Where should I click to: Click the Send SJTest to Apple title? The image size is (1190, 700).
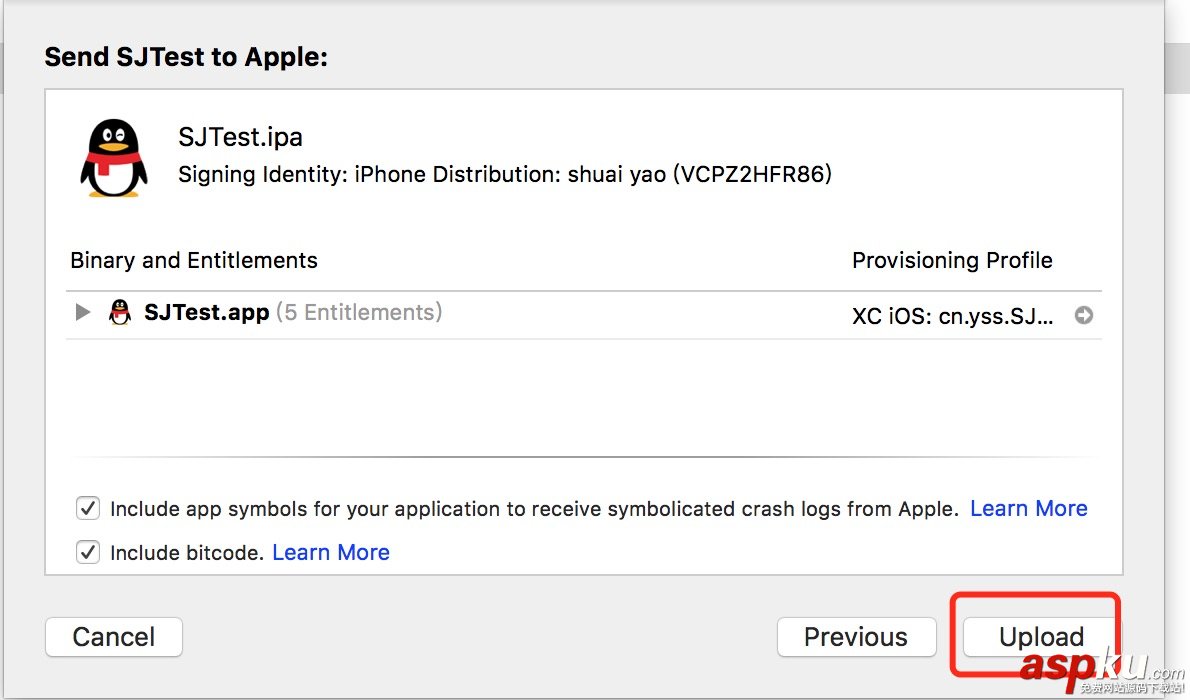click(x=186, y=57)
